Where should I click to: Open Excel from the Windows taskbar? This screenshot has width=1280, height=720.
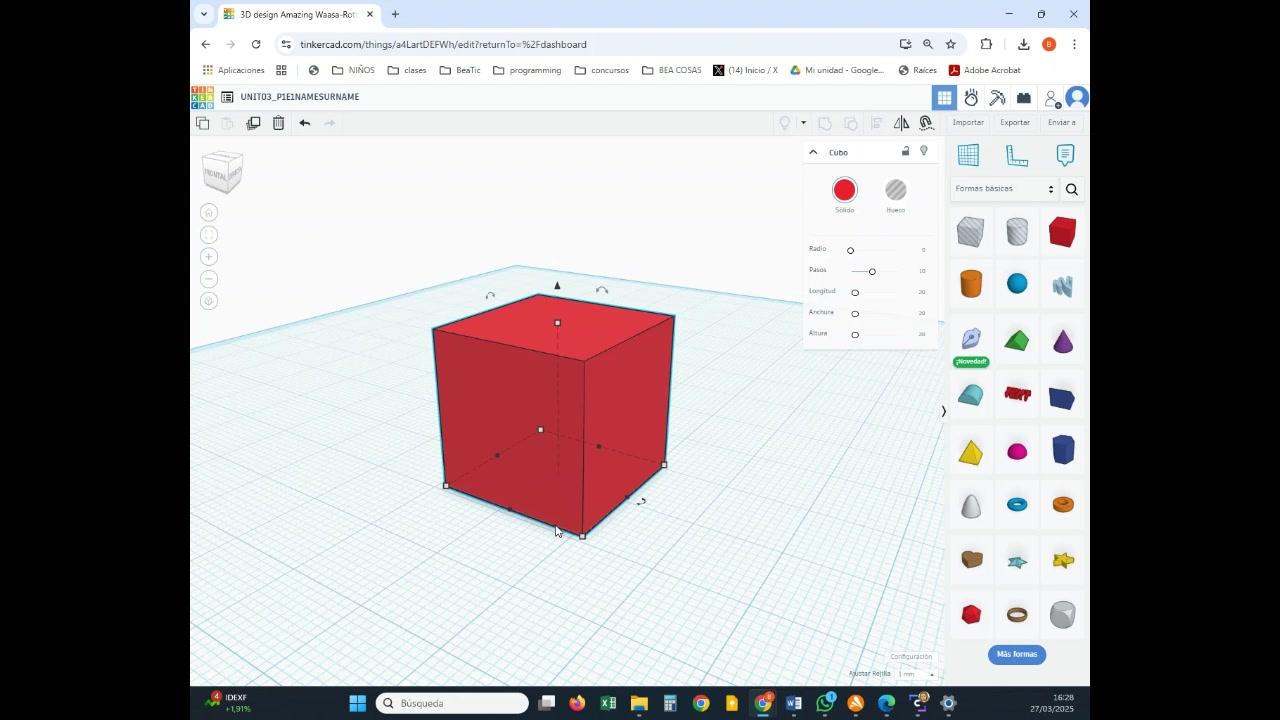point(608,704)
